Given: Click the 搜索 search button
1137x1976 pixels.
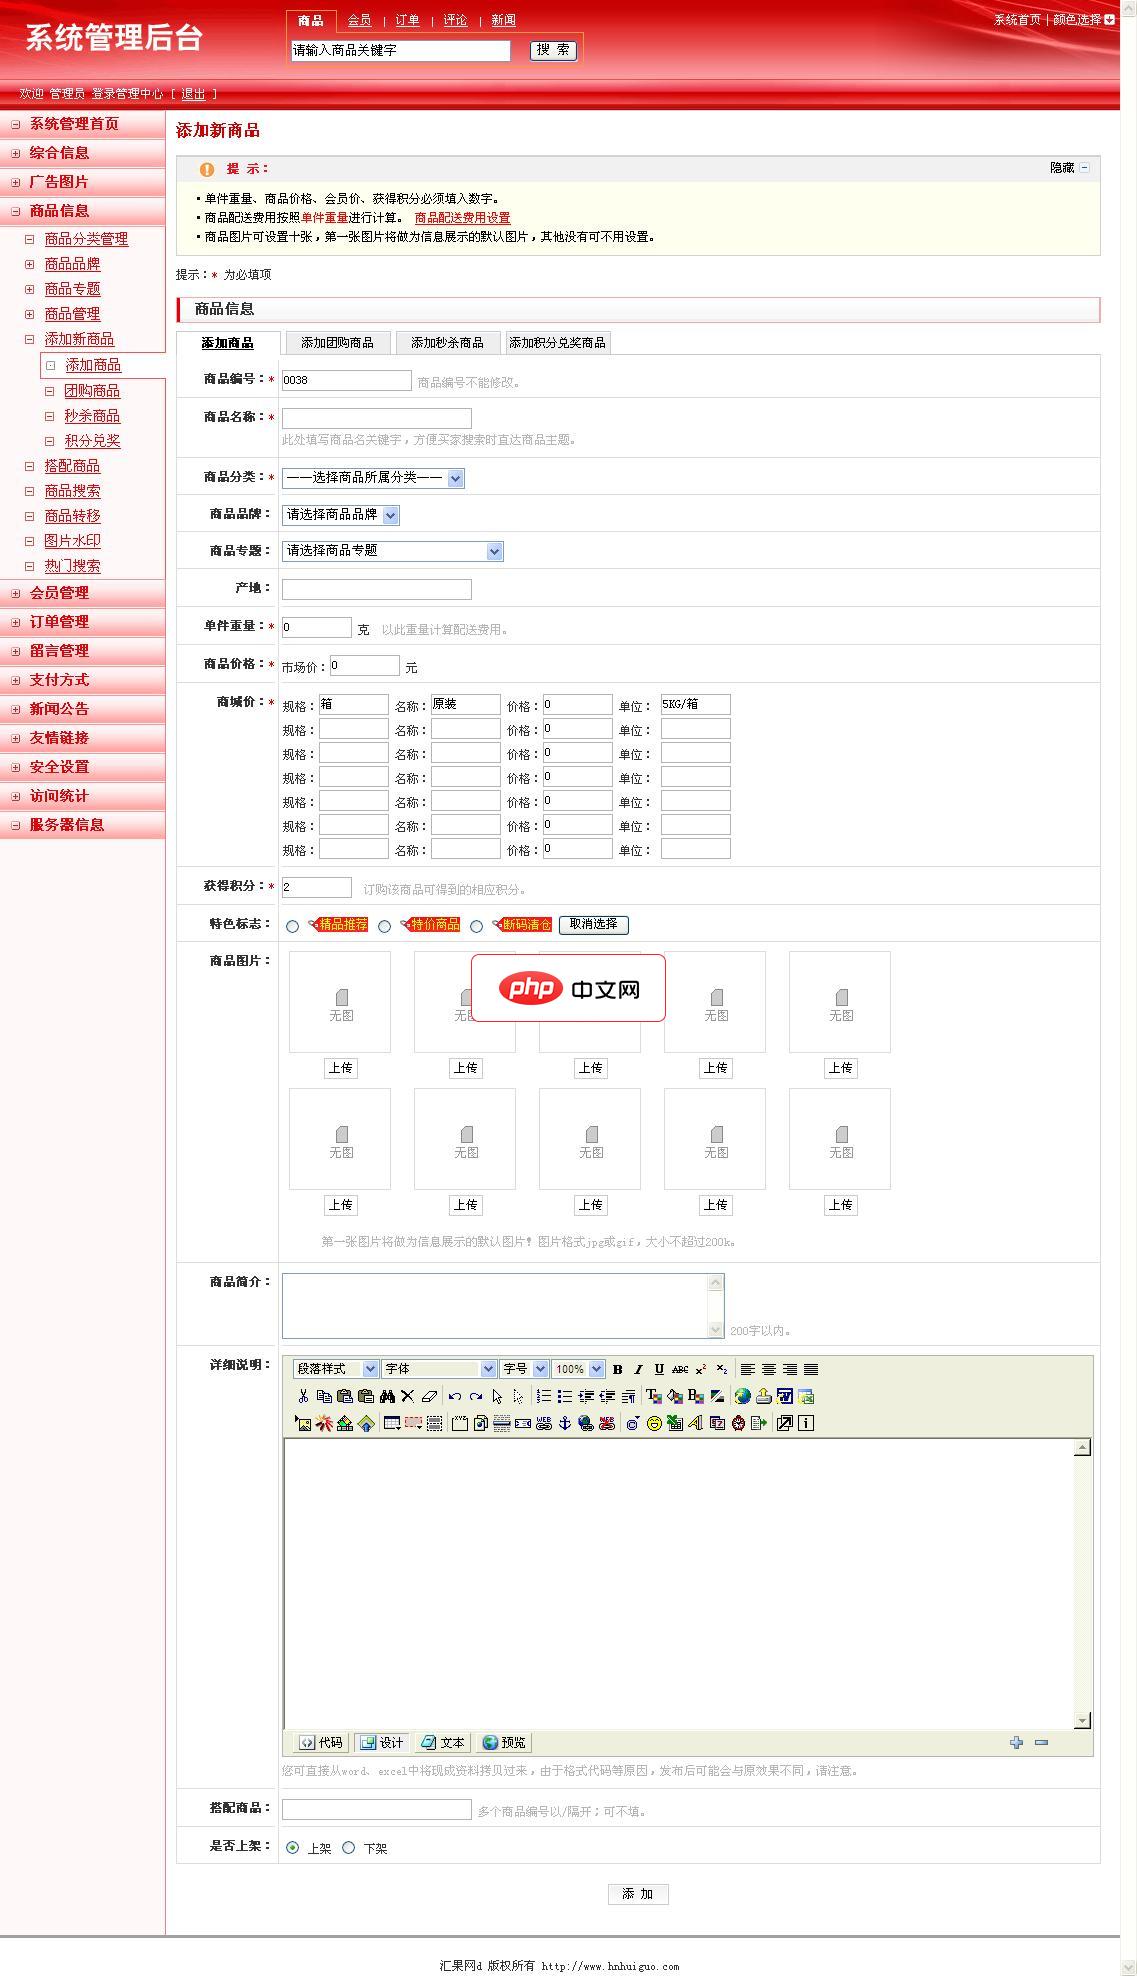Looking at the screenshot, I should [553, 50].
